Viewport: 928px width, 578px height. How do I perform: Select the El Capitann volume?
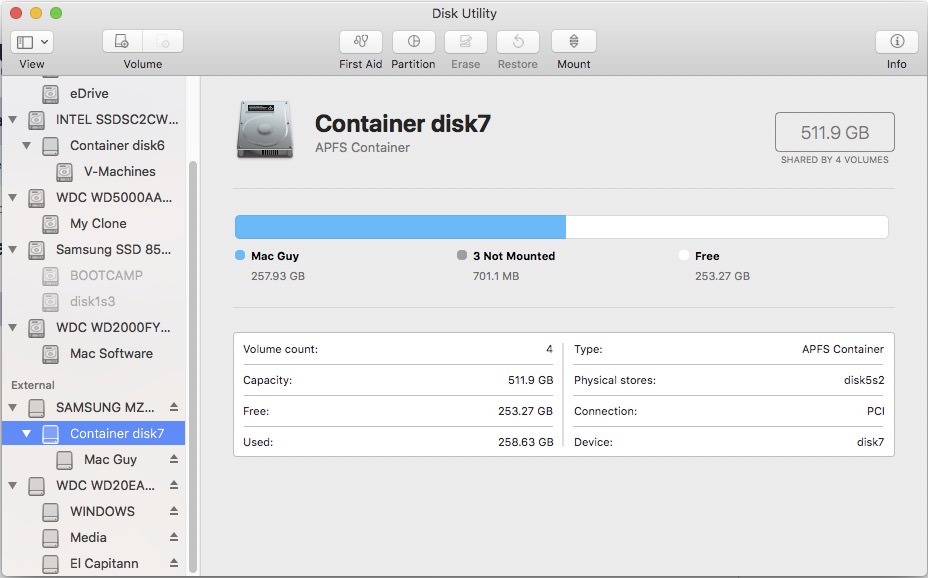click(104, 564)
